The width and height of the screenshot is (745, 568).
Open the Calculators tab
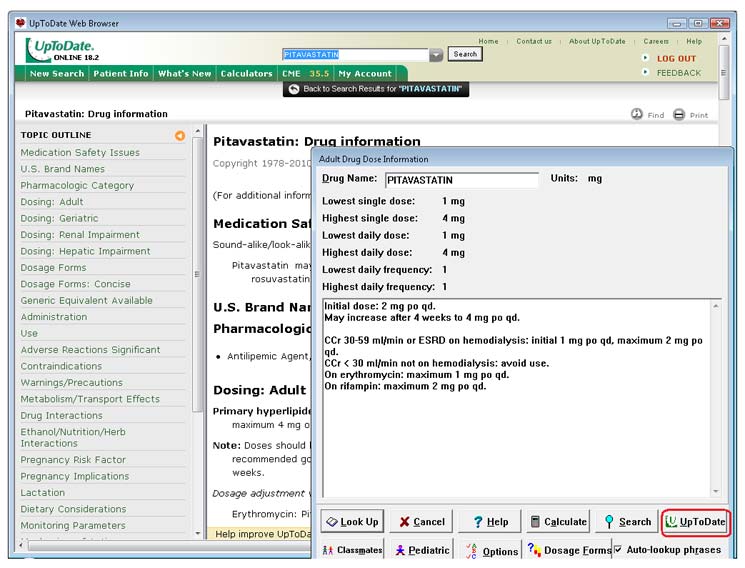click(246, 73)
